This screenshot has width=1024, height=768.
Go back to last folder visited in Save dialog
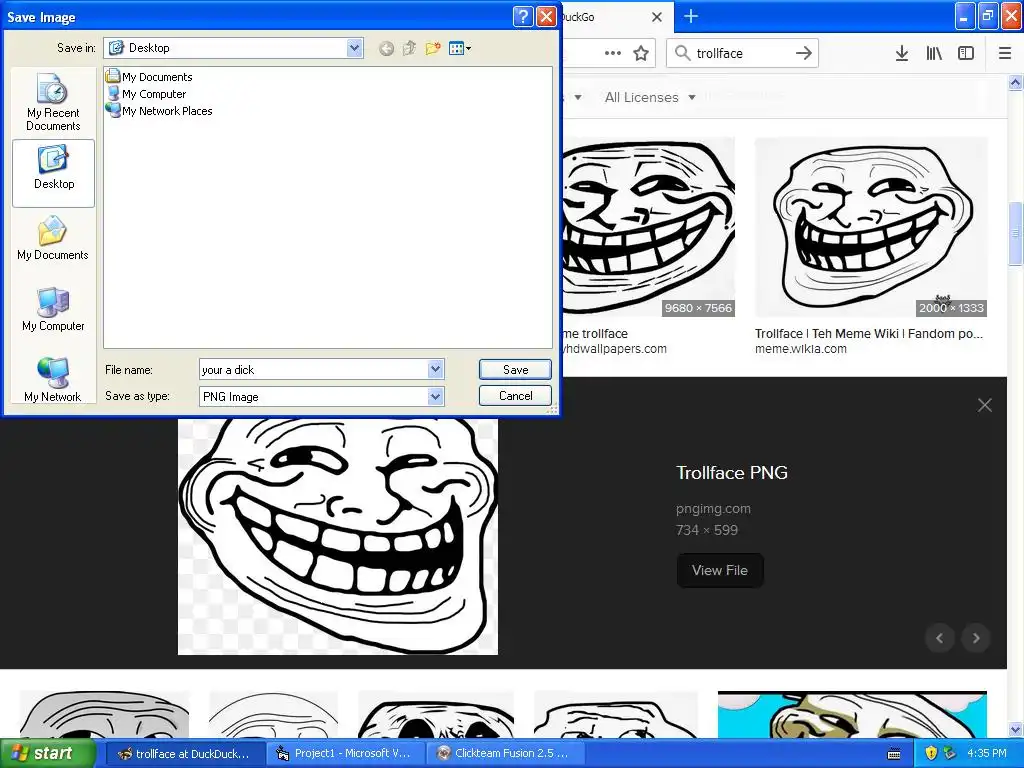click(x=386, y=48)
